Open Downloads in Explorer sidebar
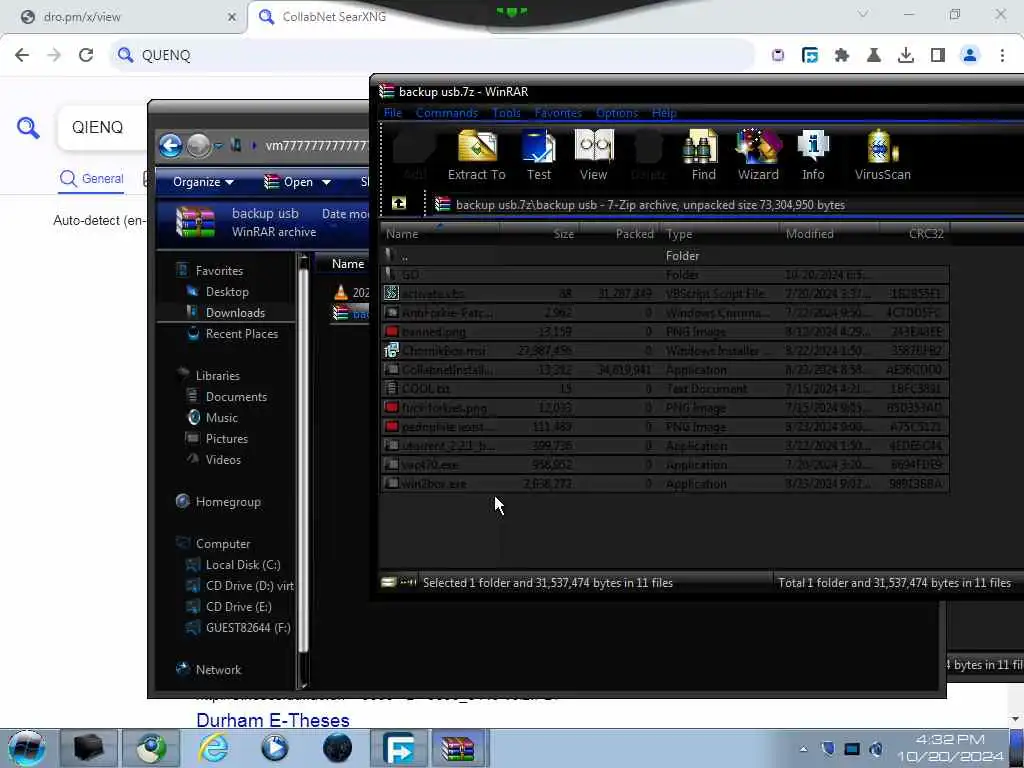1024x768 pixels. click(226, 313)
